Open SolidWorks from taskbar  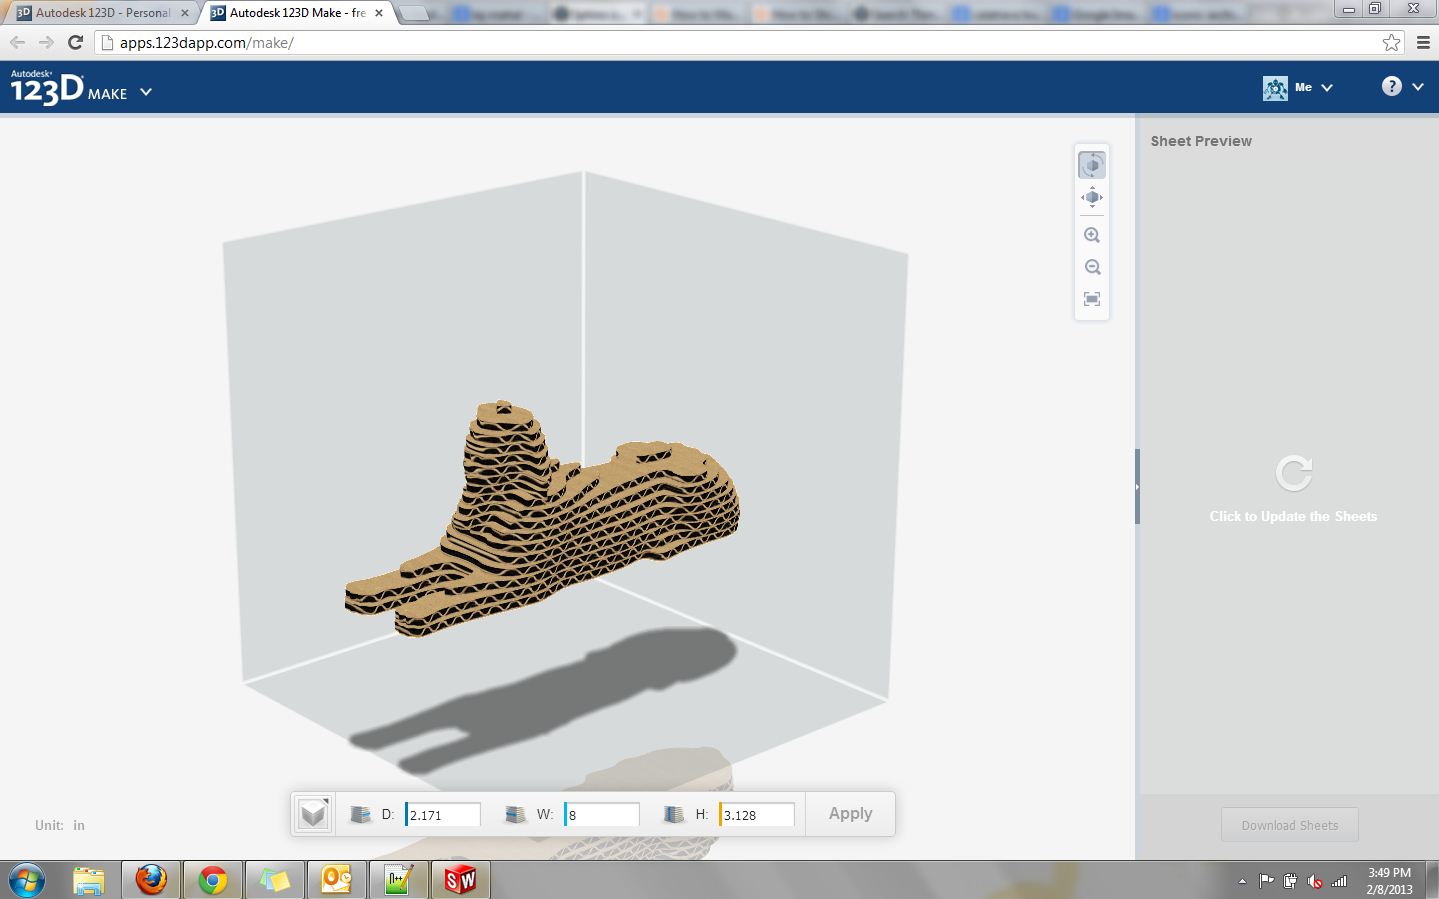tap(460, 880)
